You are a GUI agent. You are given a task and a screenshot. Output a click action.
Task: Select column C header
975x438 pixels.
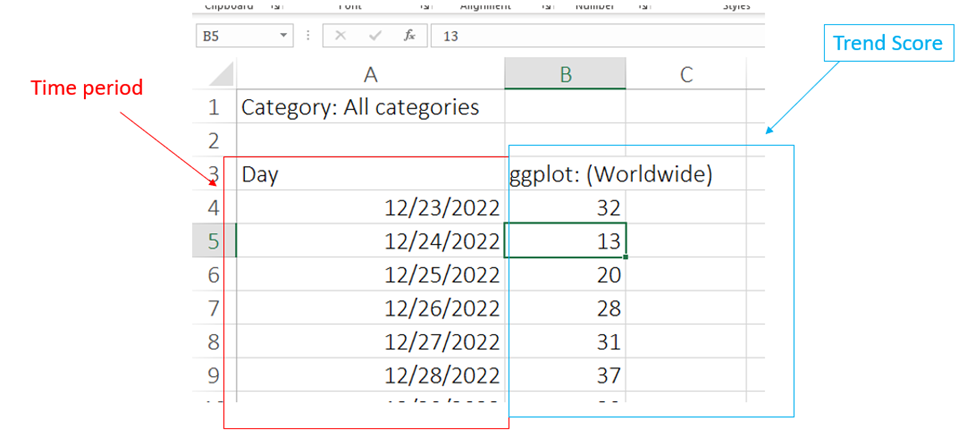(x=686, y=74)
